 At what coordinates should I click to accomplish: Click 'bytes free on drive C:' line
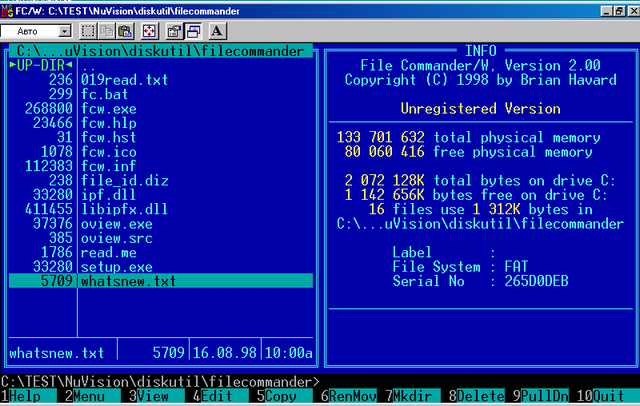tap(476, 195)
